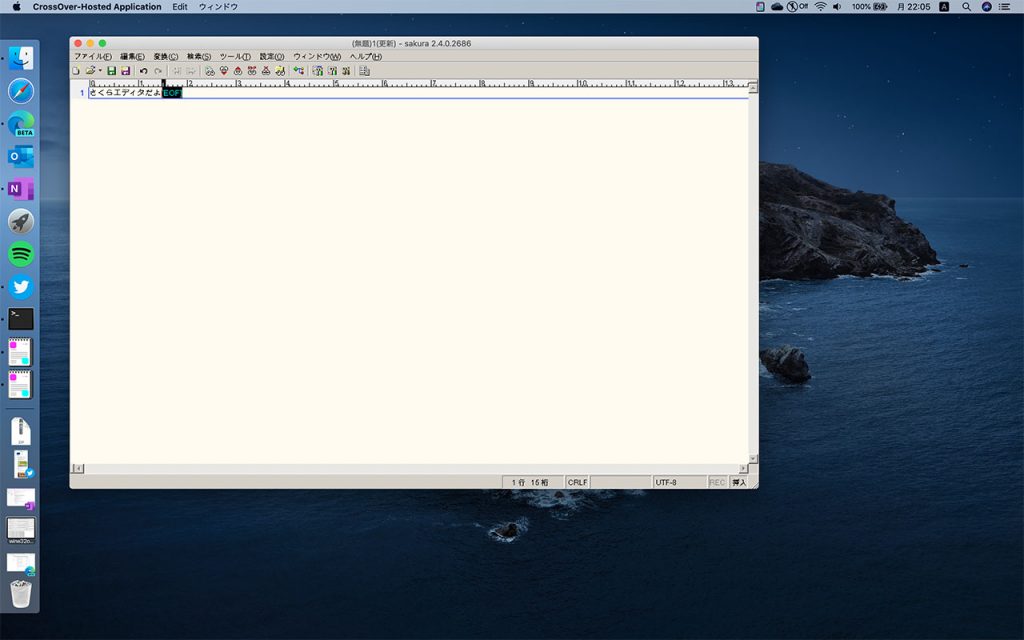Click the Type settings list icon

[x=317, y=71]
